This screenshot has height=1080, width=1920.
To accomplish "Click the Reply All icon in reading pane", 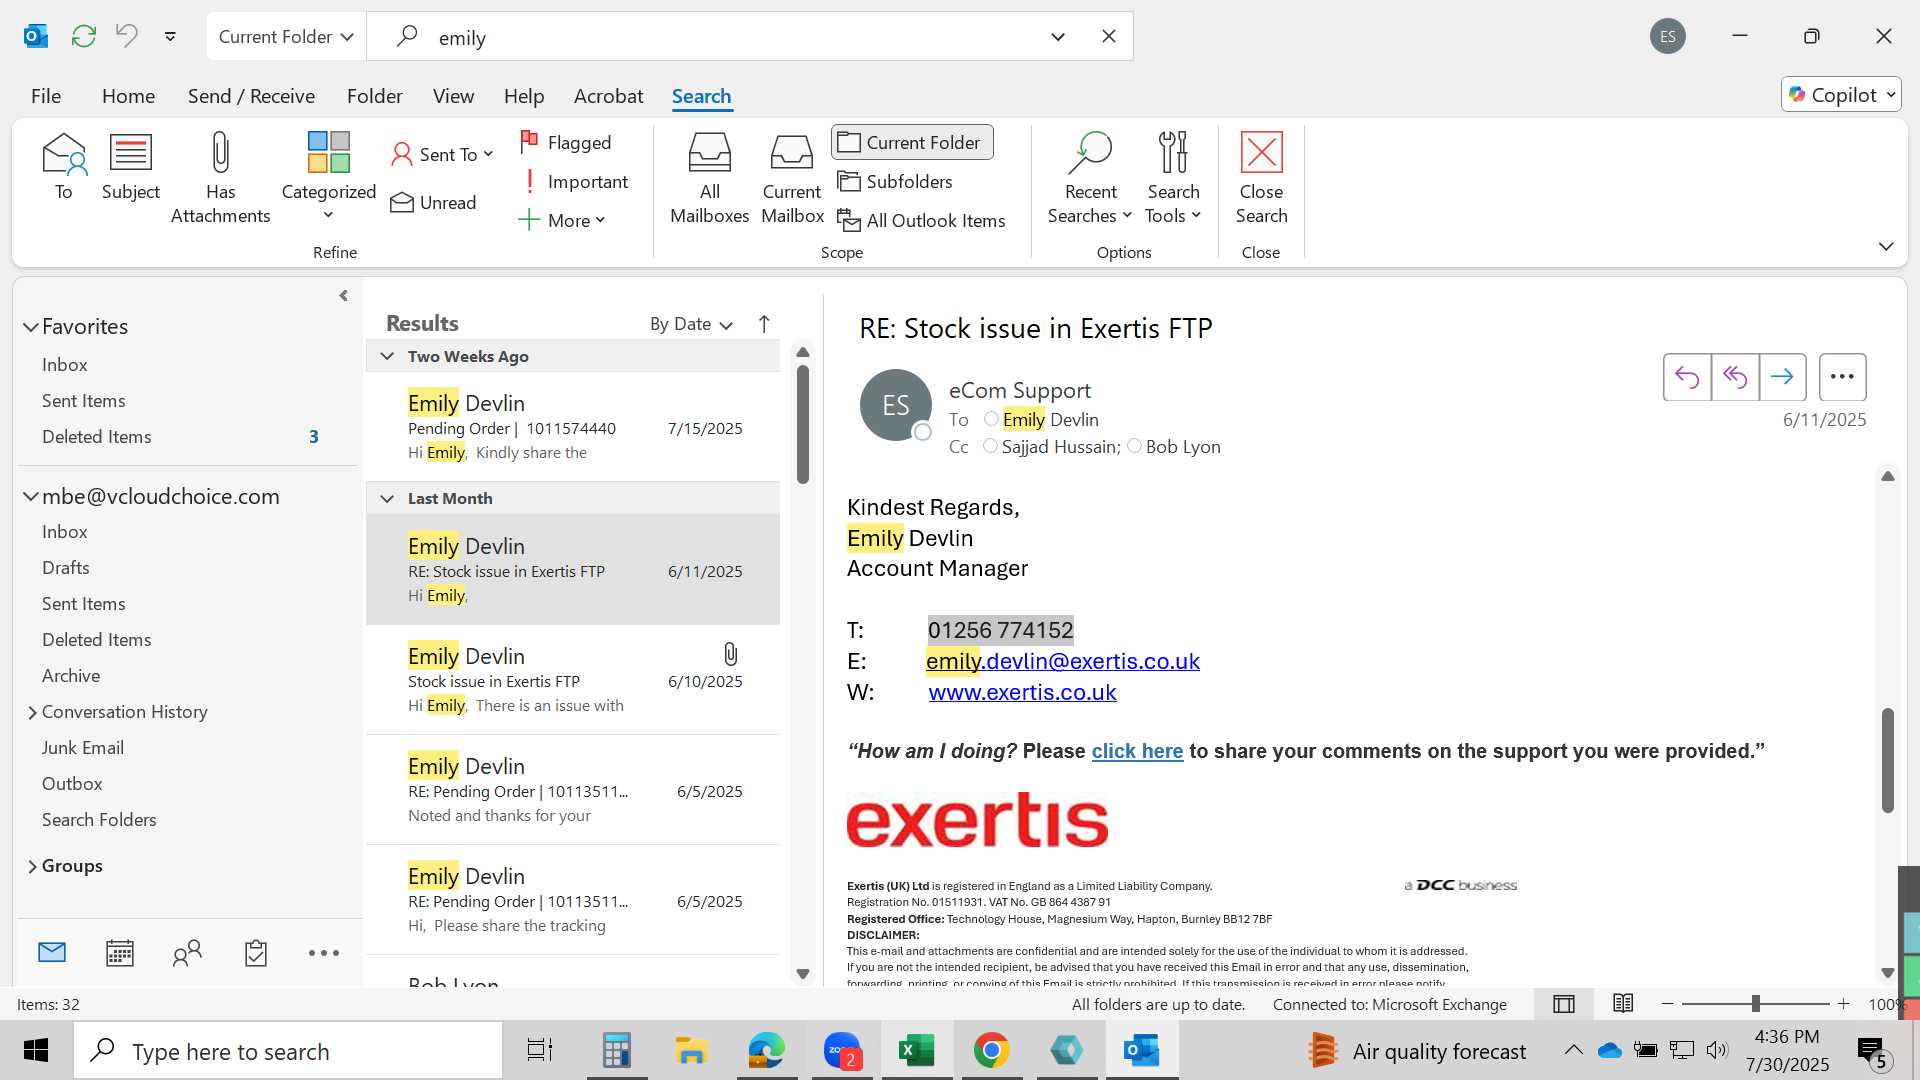I will (1735, 377).
